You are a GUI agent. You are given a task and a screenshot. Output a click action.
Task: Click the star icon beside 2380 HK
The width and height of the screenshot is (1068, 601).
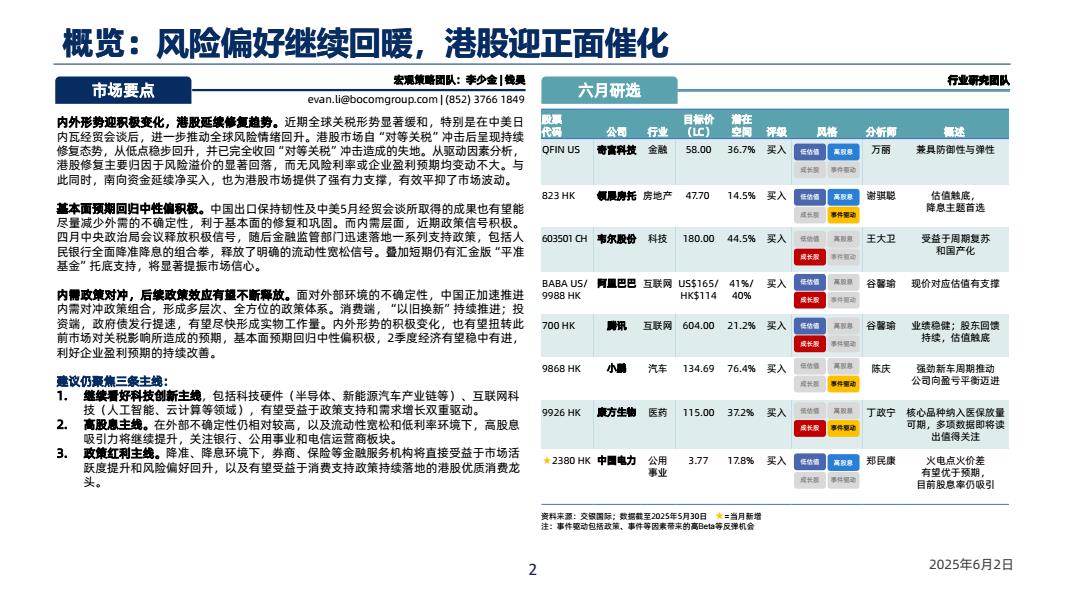click(546, 461)
